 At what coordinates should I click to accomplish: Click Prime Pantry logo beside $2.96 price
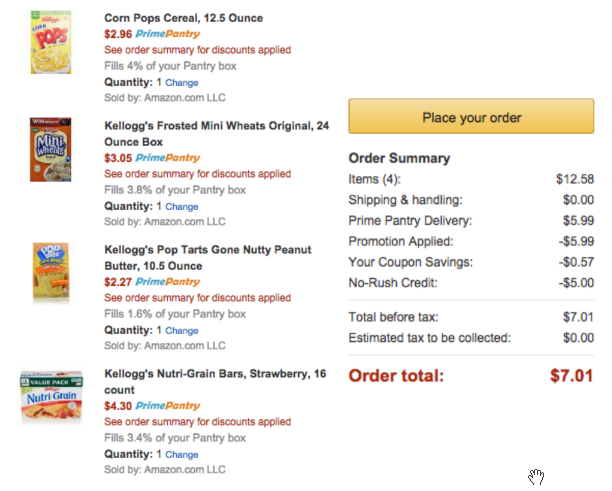(x=167, y=34)
